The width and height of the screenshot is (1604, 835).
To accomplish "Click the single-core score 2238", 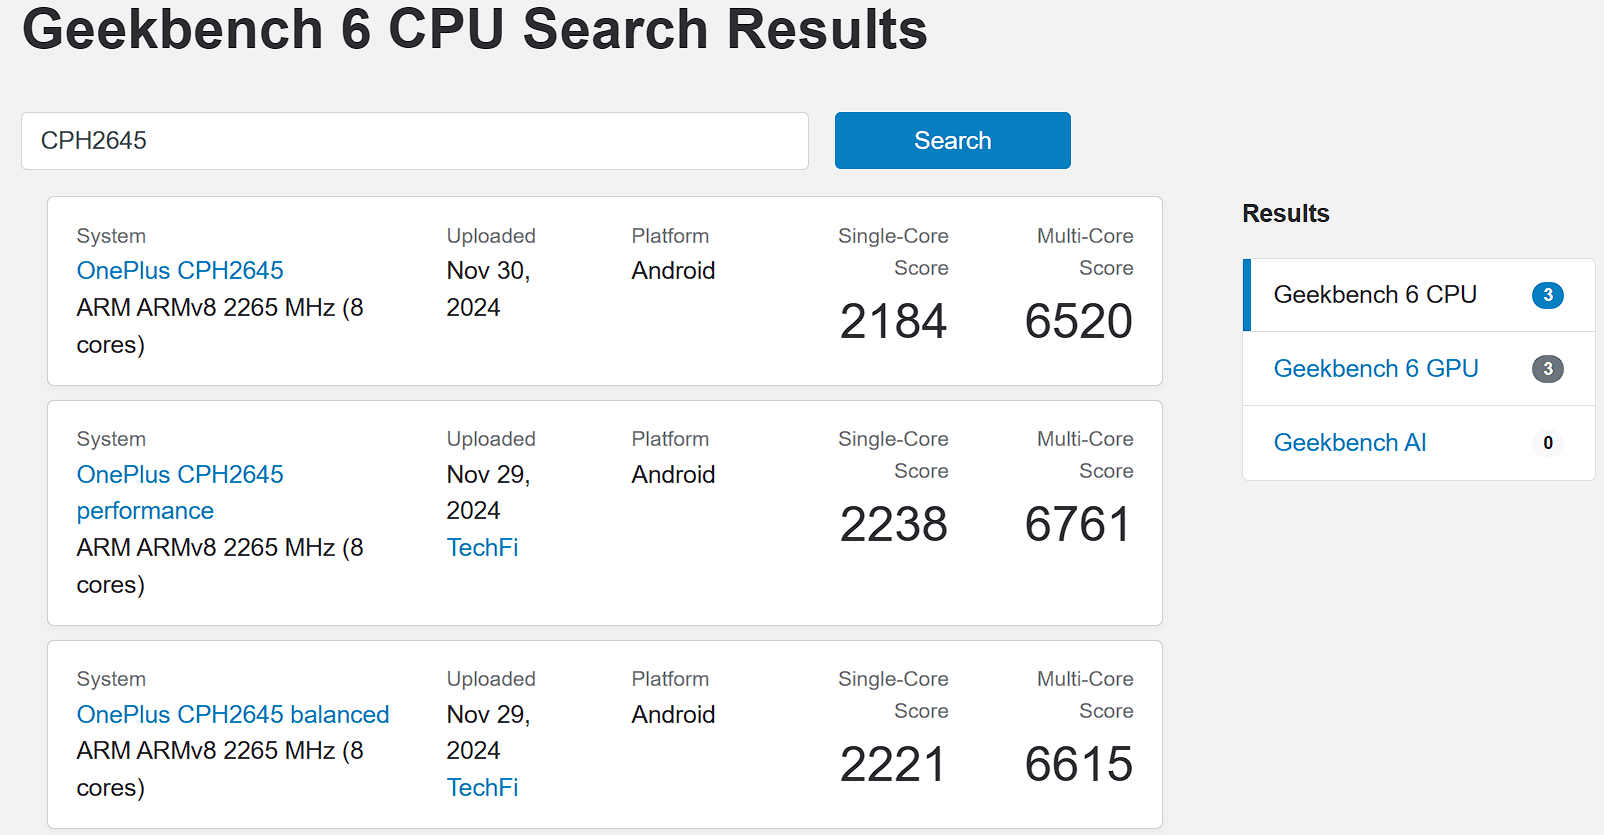I will point(893,525).
